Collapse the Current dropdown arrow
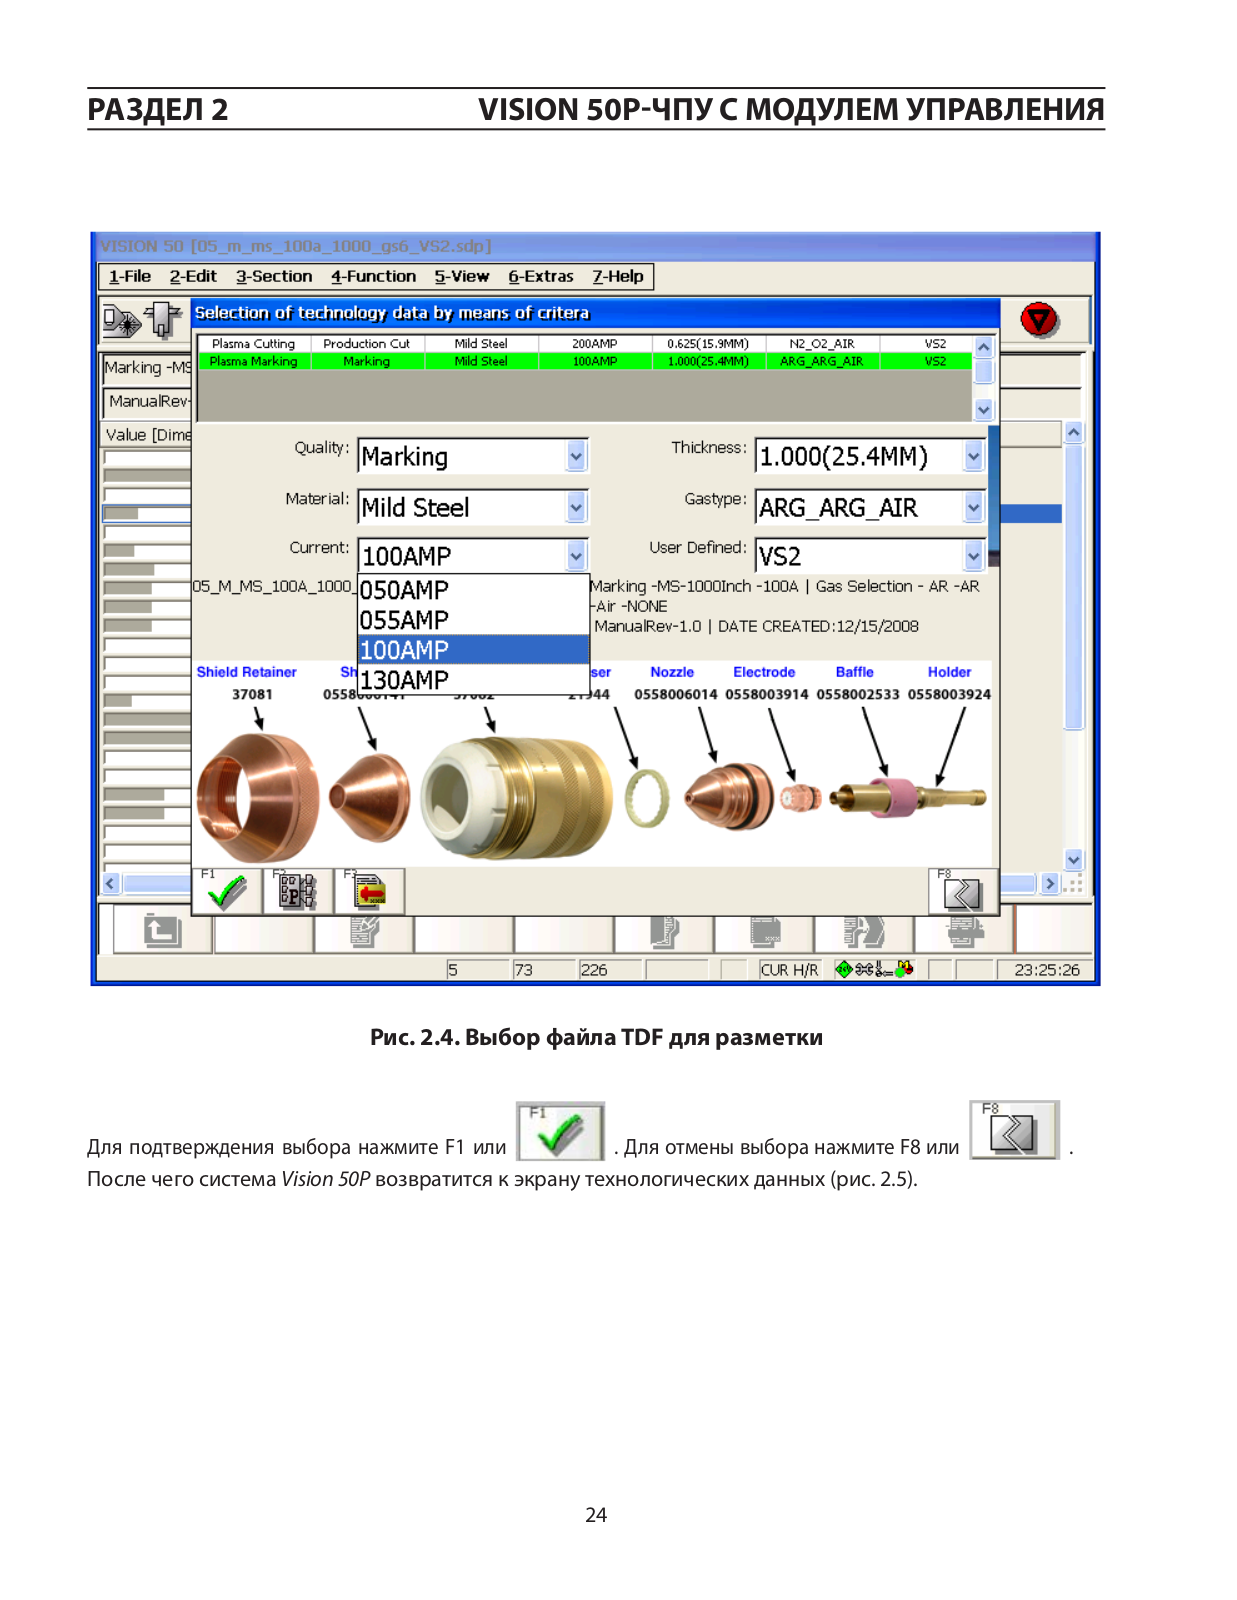The height and width of the screenshot is (1600, 1237). [x=576, y=556]
